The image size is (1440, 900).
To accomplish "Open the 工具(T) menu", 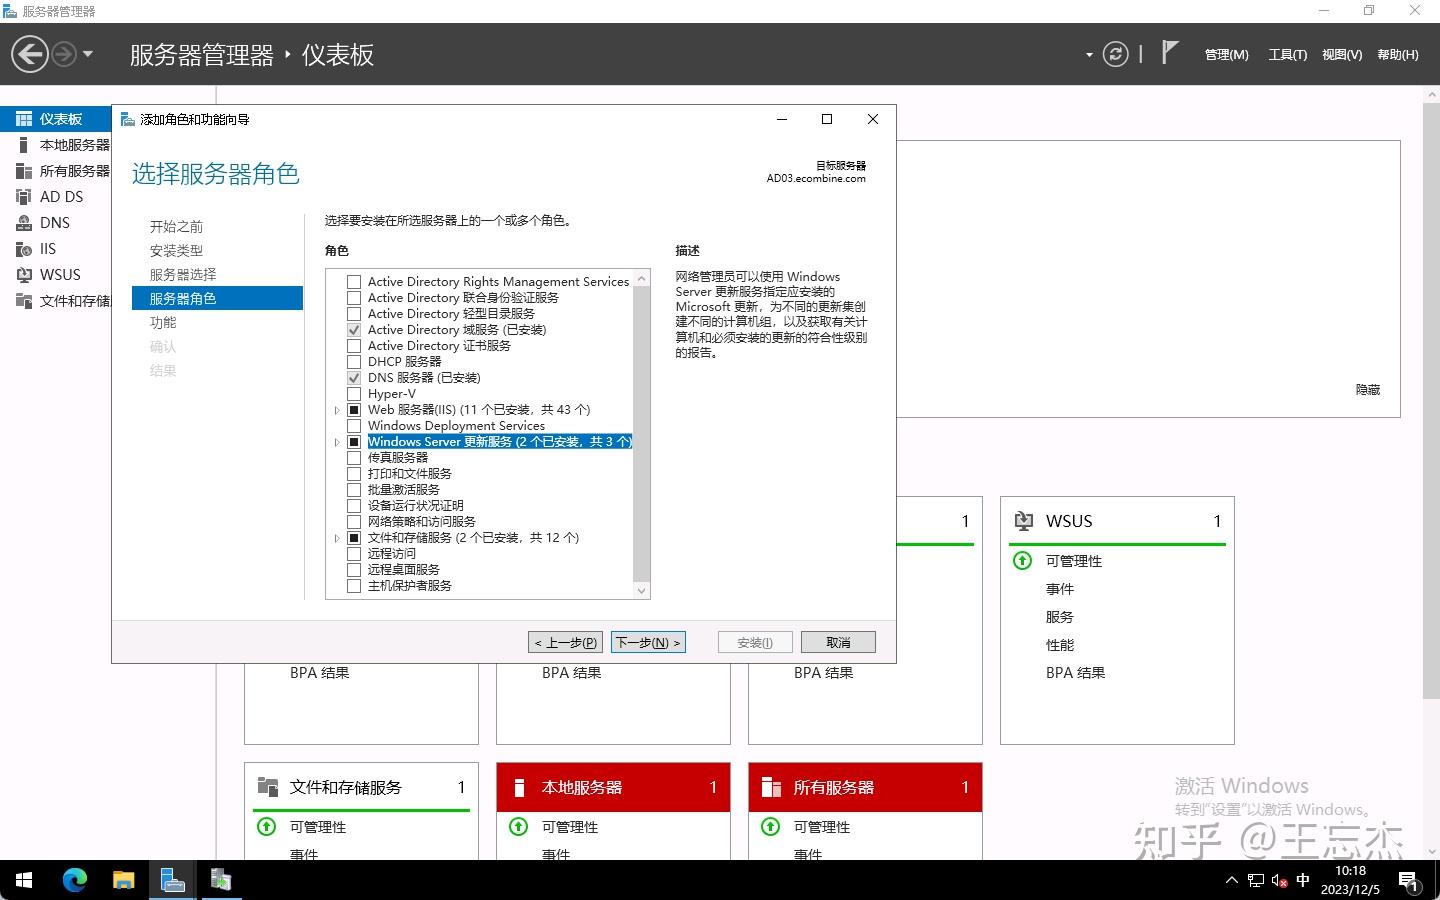I will click(x=1288, y=55).
